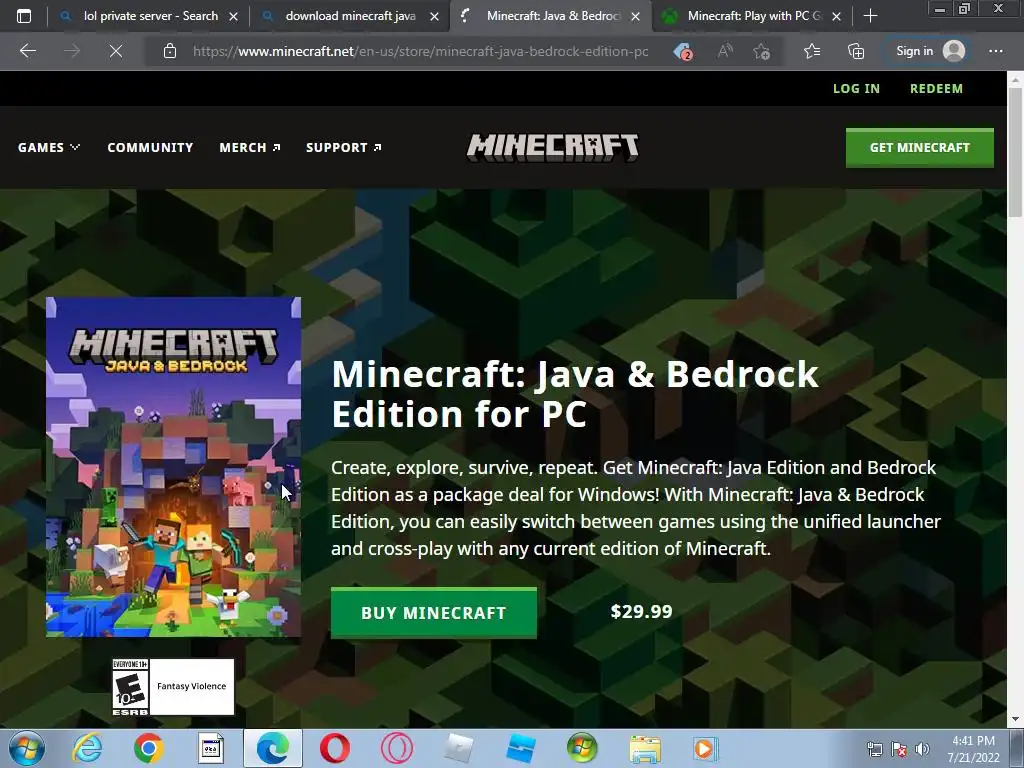Open the blue Roblox Studio taskbar icon
Viewport: 1024px width, 768px height.
[x=520, y=748]
